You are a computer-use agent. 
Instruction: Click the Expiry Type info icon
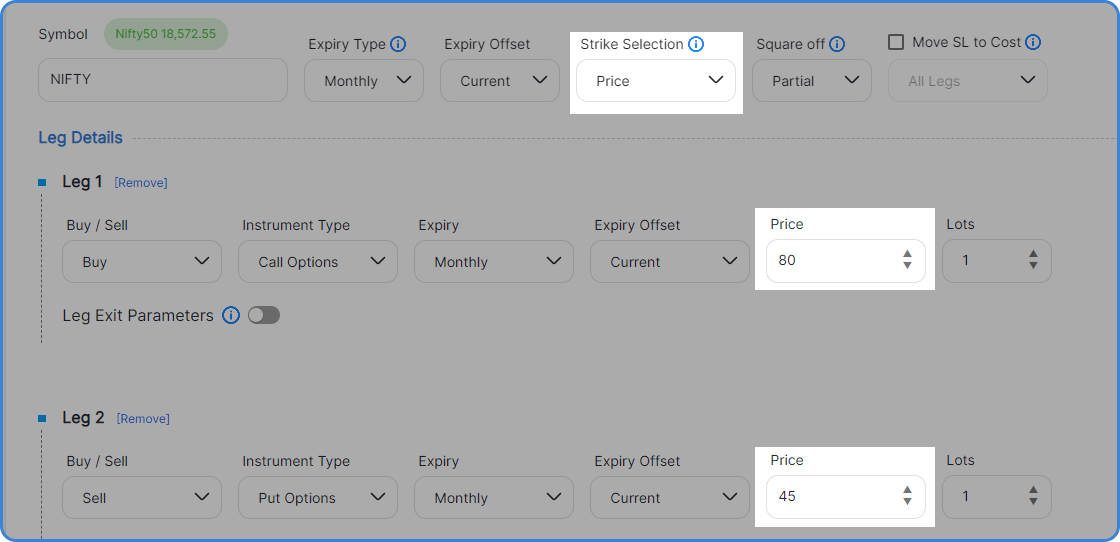click(x=398, y=44)
